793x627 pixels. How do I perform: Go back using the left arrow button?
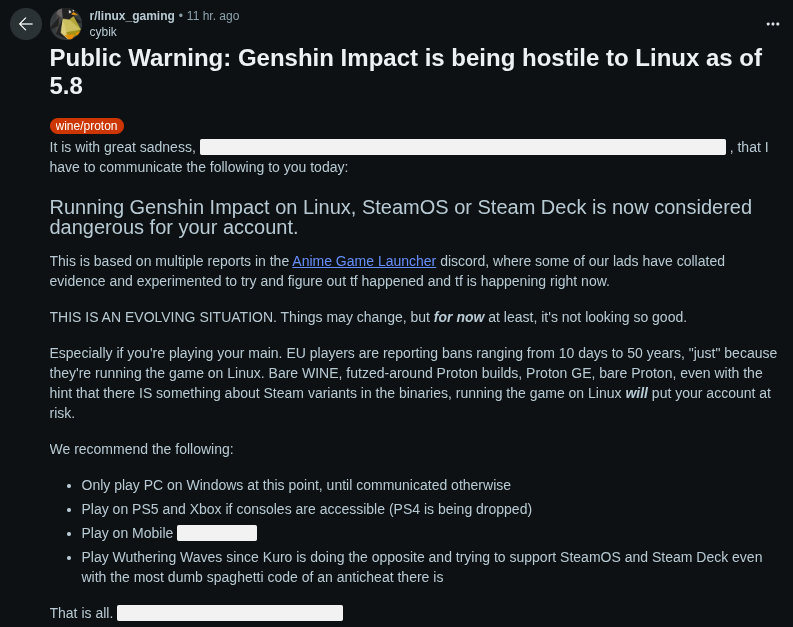tap(26, 24)
